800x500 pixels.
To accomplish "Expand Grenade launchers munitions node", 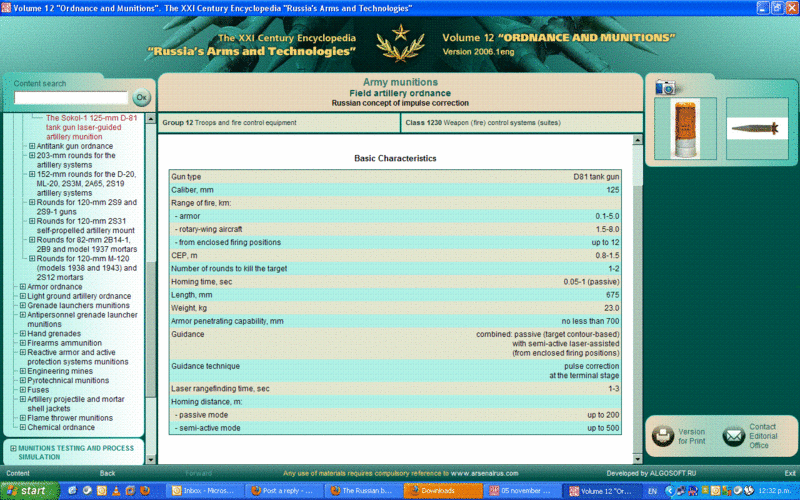I will [x=22, y=305].
